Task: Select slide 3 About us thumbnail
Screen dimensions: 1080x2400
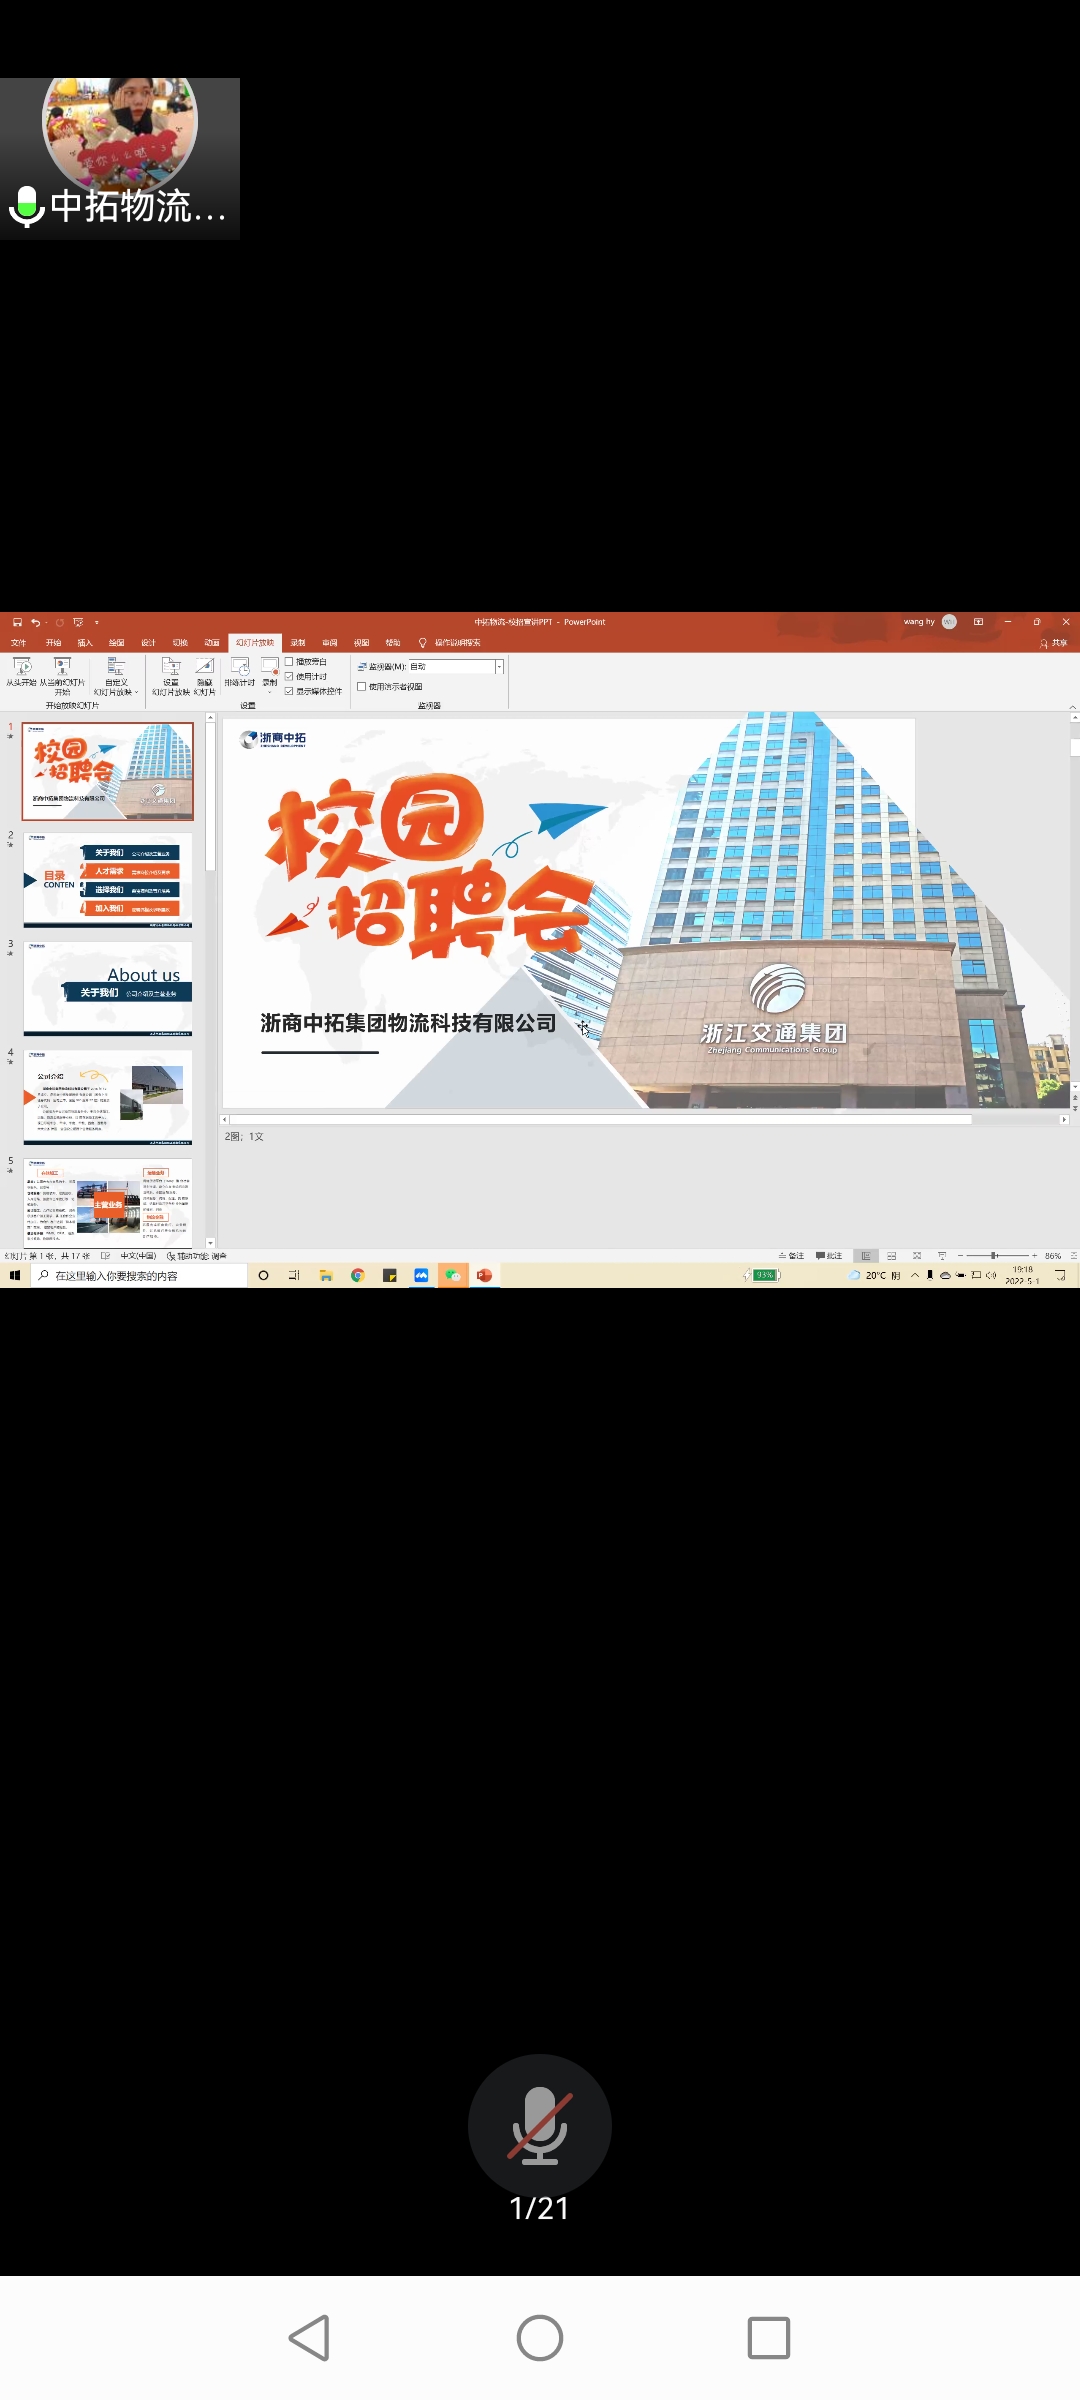Action: coord(108,989)
